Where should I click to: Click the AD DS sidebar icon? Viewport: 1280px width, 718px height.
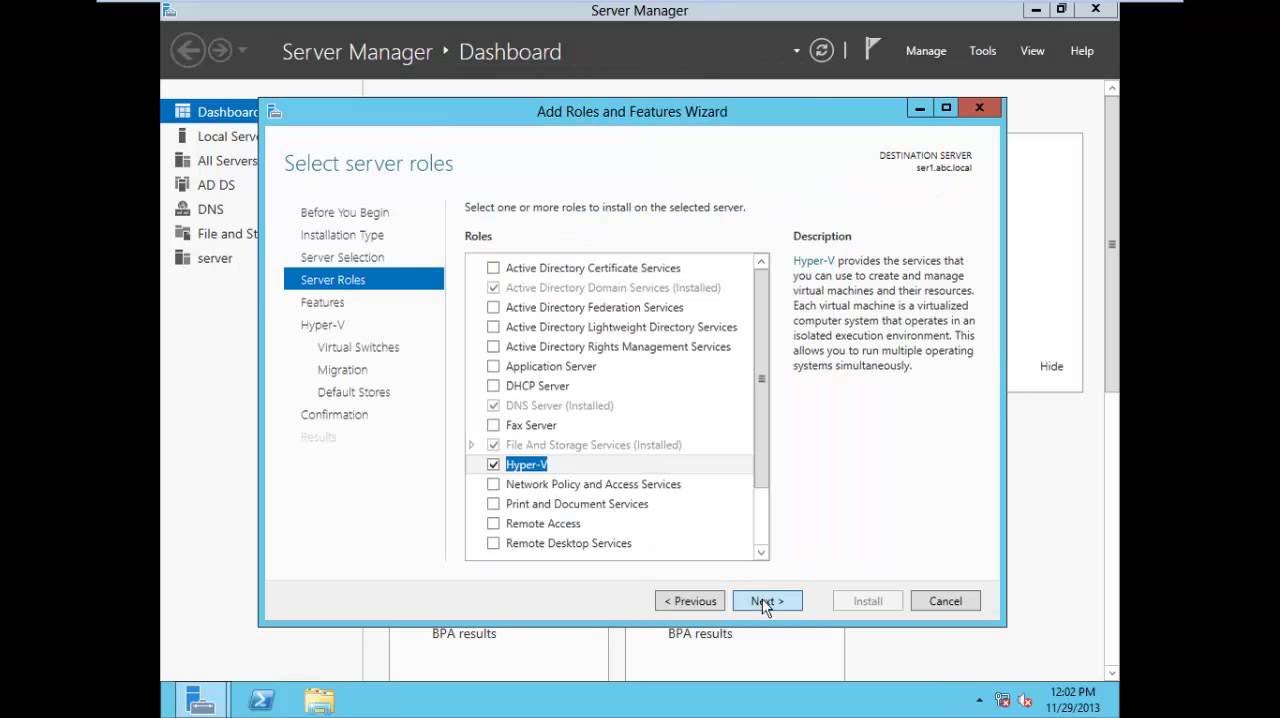[182, 184]
